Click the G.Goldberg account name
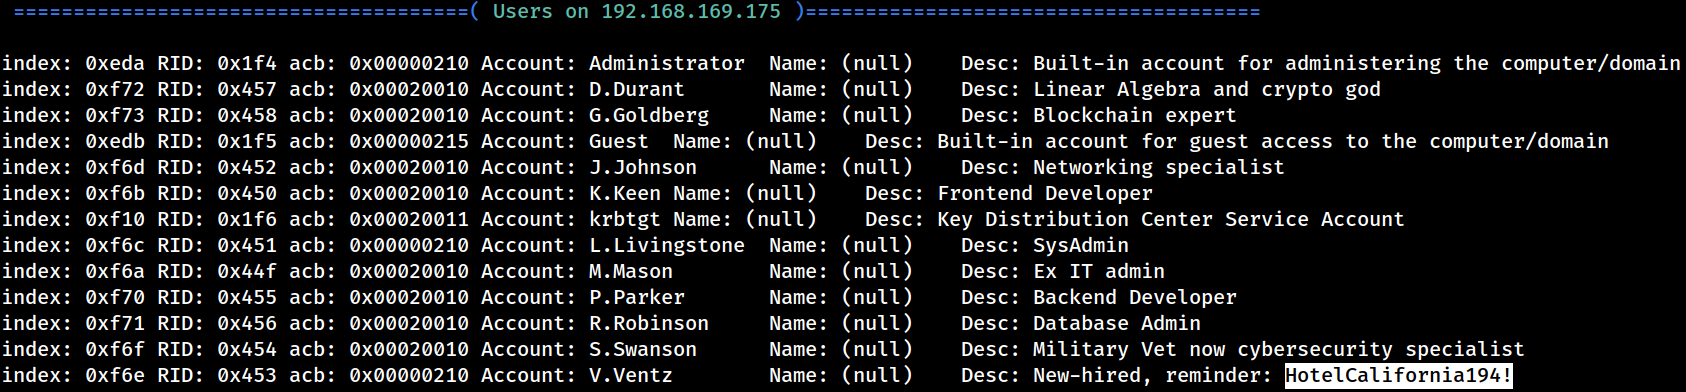 [649, 116]
